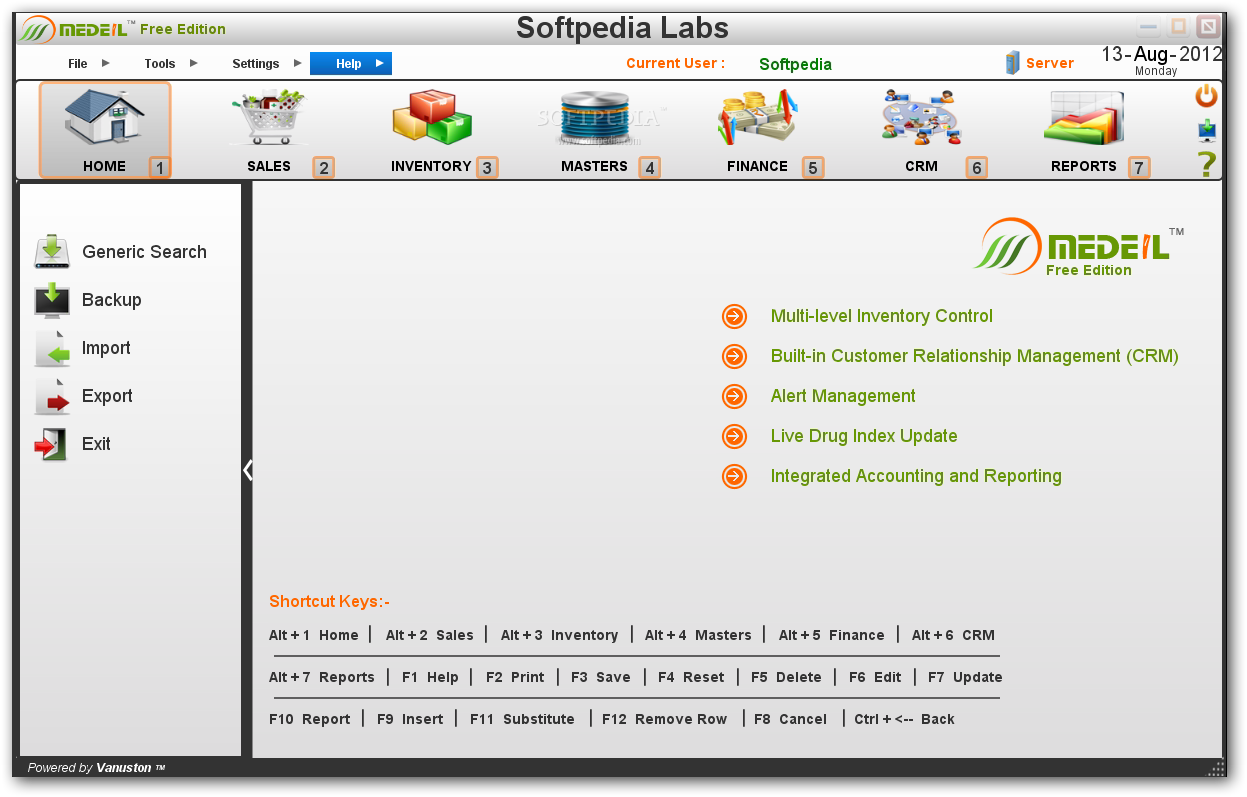The image size is (1247, 797).
Task: Click the Import green arrow icon
Action: coord(52,348)
